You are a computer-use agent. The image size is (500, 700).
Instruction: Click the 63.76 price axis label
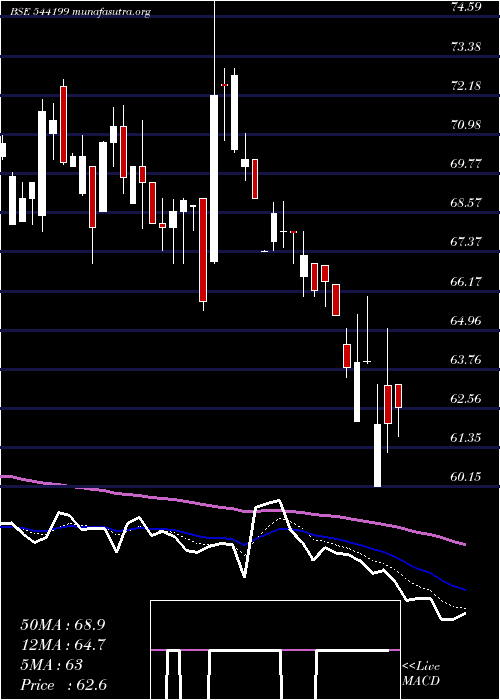tap(467, 359)
